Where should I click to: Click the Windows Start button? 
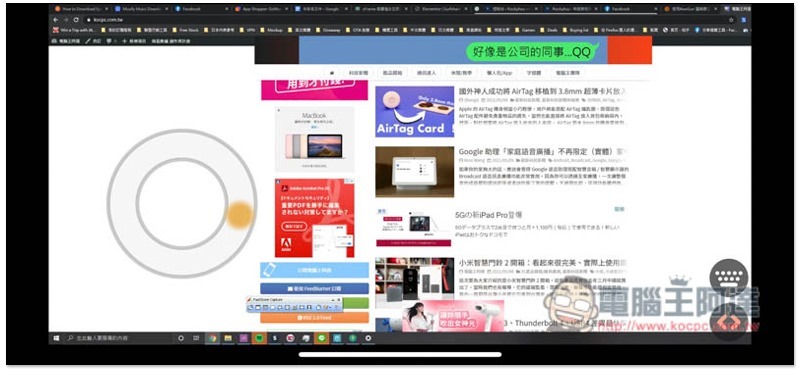click(56, 338)
